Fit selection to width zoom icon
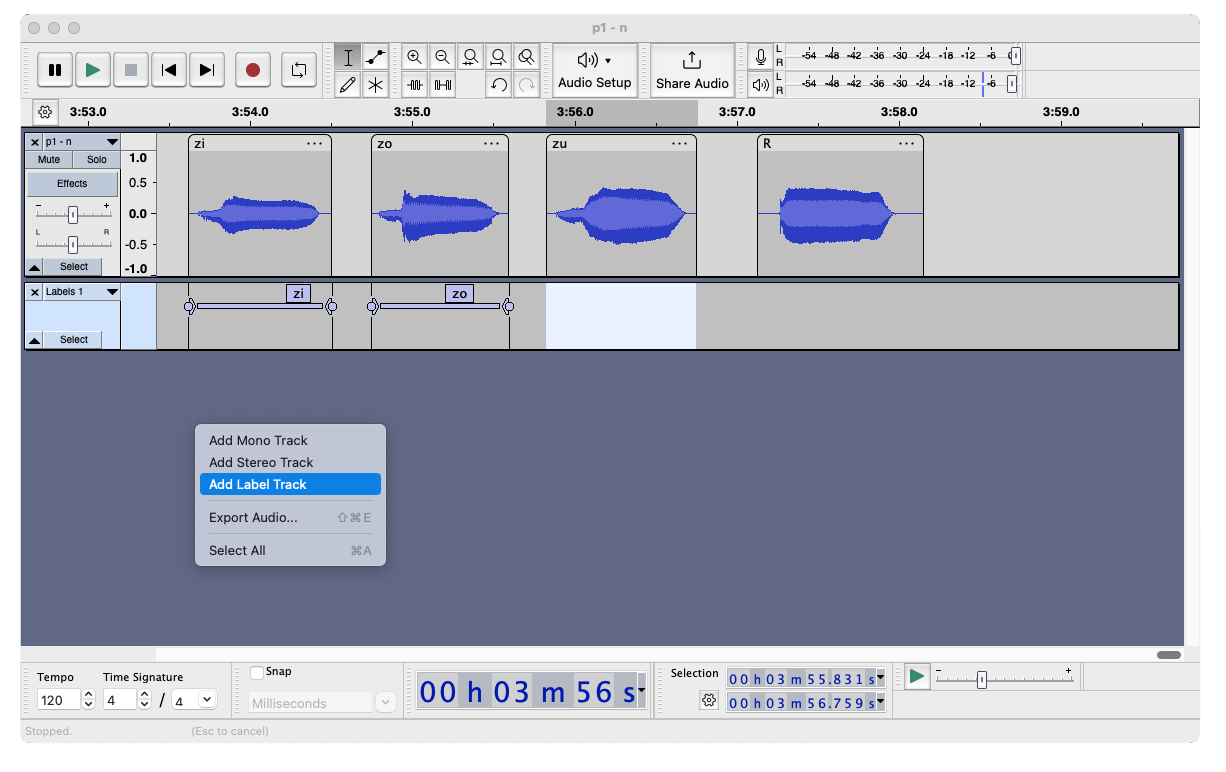The width and height of the screenshot is (1226, 772). (x=470, y=57)
